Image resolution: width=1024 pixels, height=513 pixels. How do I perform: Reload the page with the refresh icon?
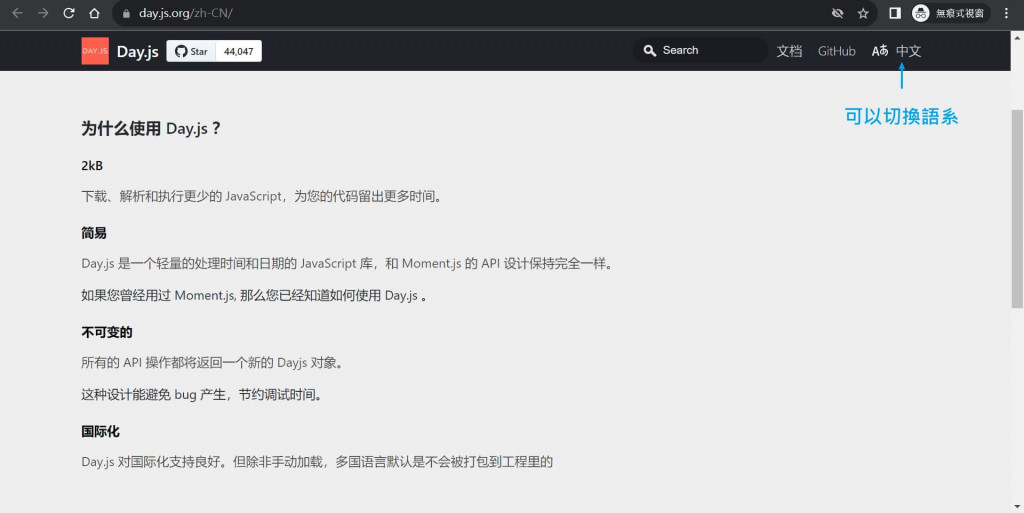click(x=69, y=13)
